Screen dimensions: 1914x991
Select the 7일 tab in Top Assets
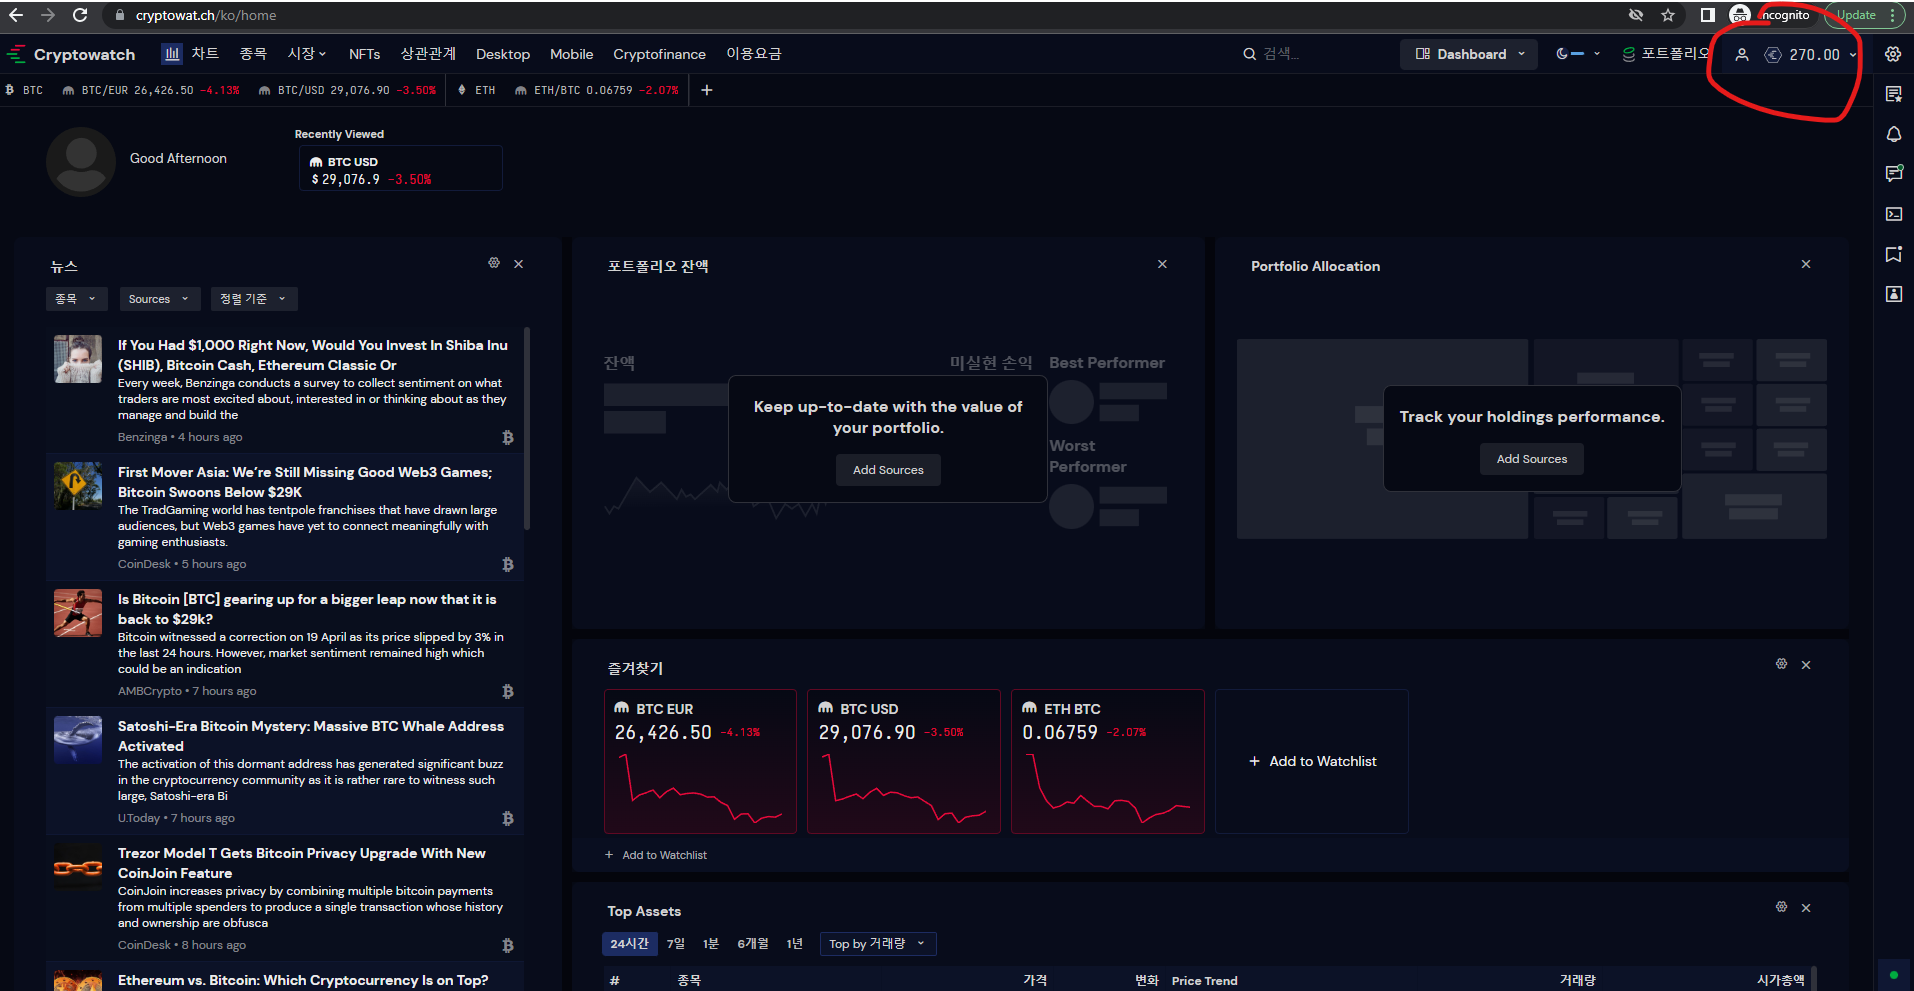point(676,944)
